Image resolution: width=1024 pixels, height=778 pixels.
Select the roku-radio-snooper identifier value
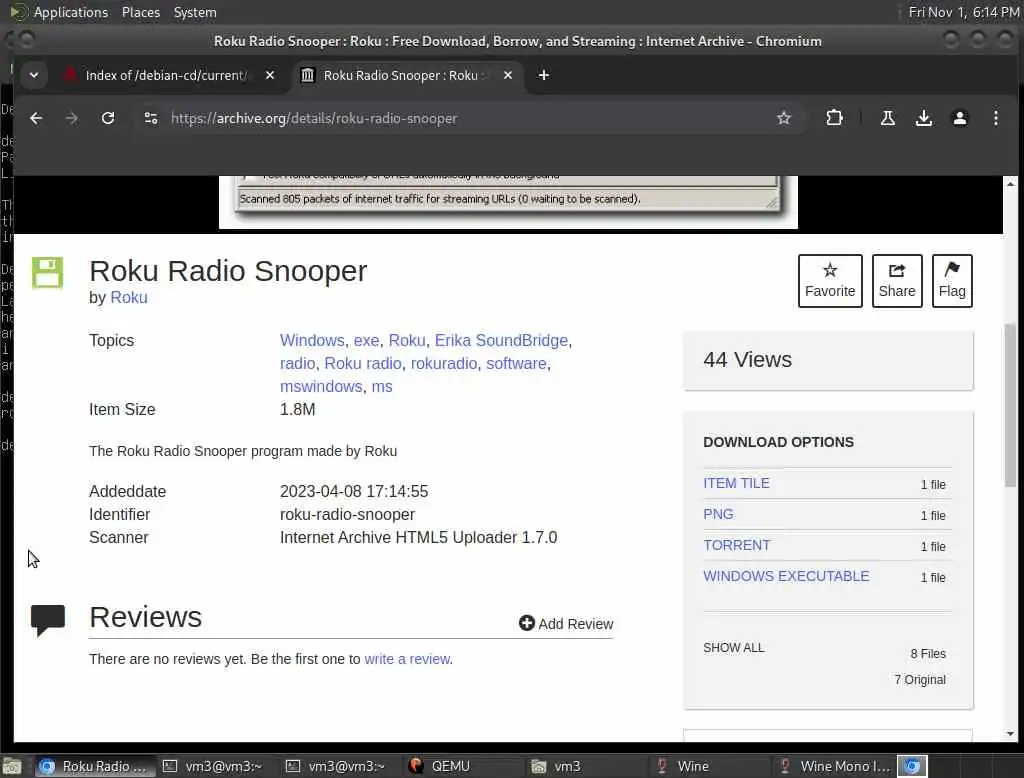point(347,515)
